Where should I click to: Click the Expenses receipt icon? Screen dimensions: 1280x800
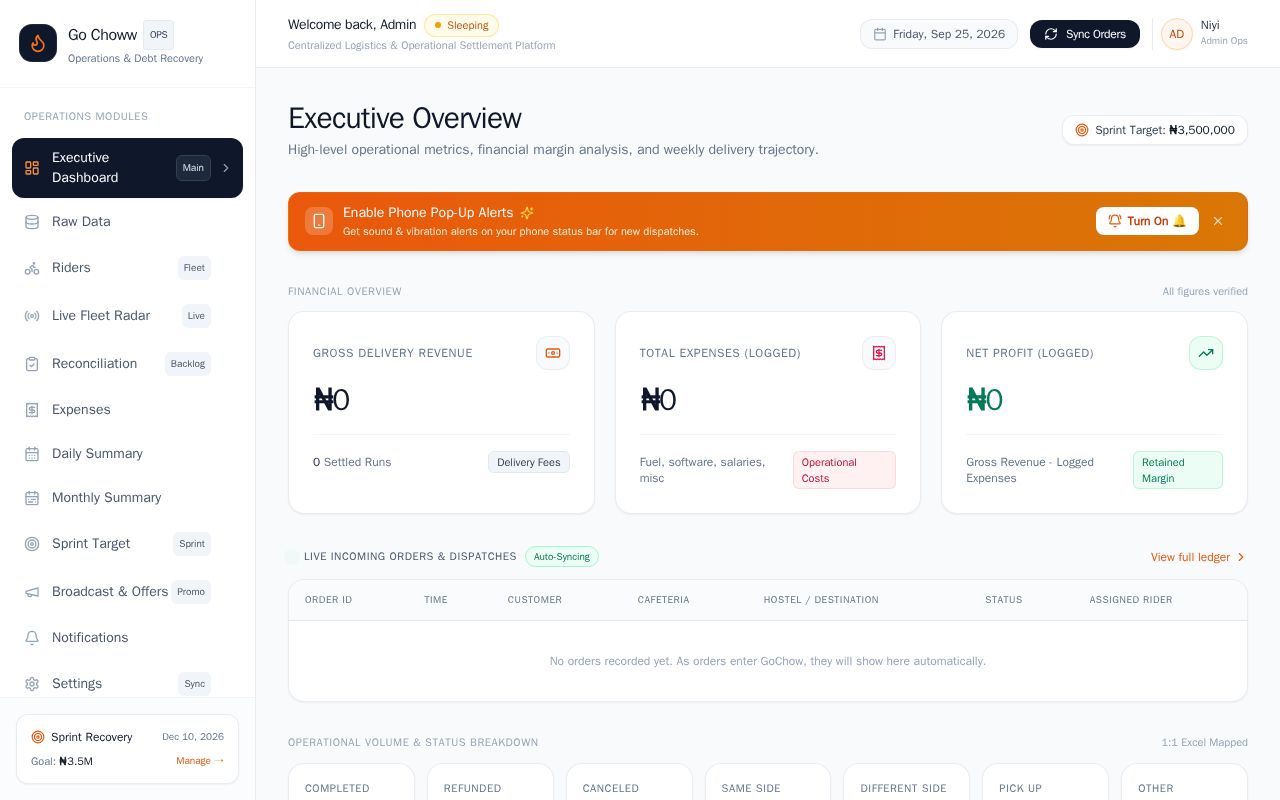click(x=32, y=410)
